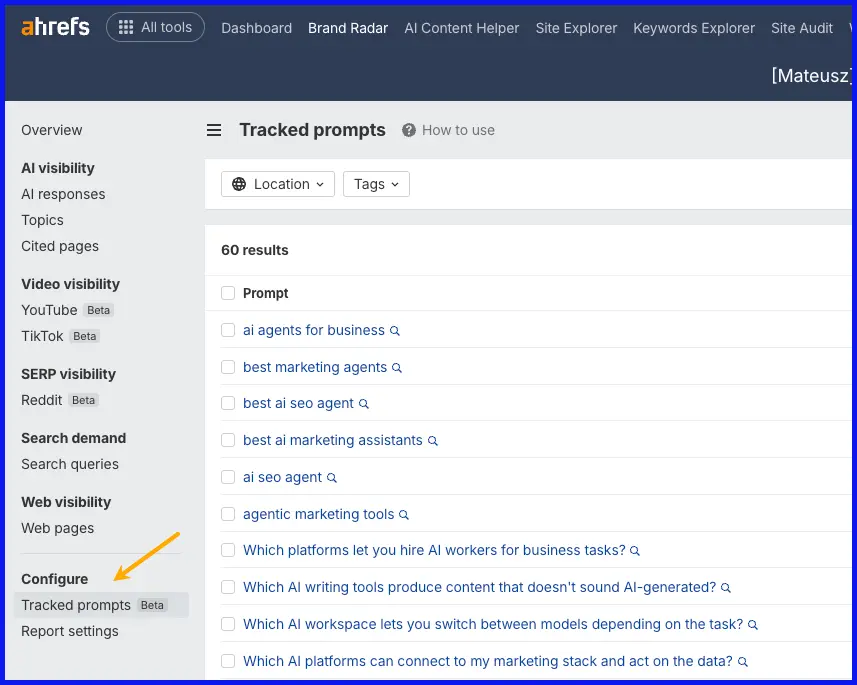The height and width of the screenshot is (685, 857).
Task: Check the 'best marketing agents' row
Action: click(228, 367)
